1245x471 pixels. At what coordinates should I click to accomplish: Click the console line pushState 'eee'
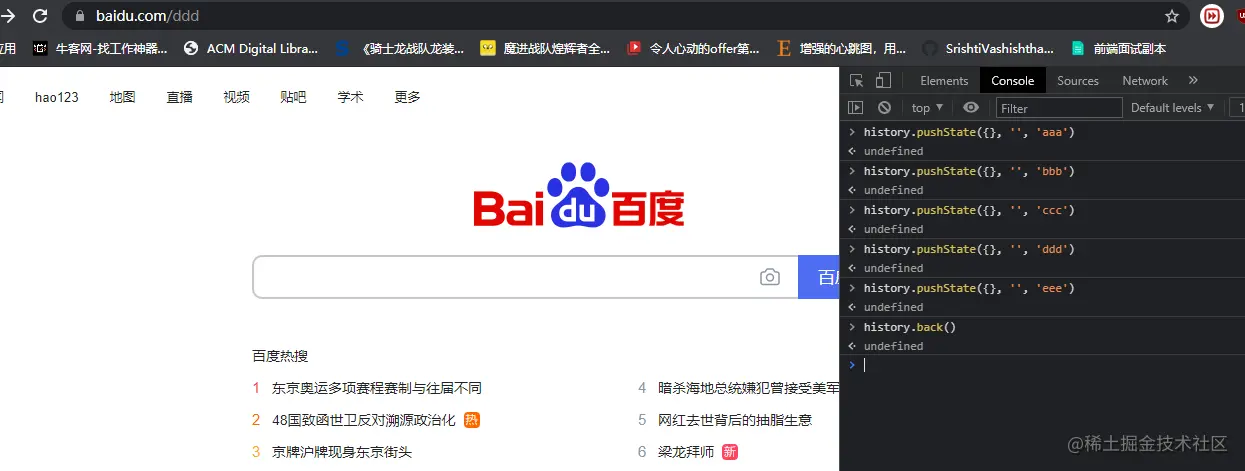pos(969,288)
